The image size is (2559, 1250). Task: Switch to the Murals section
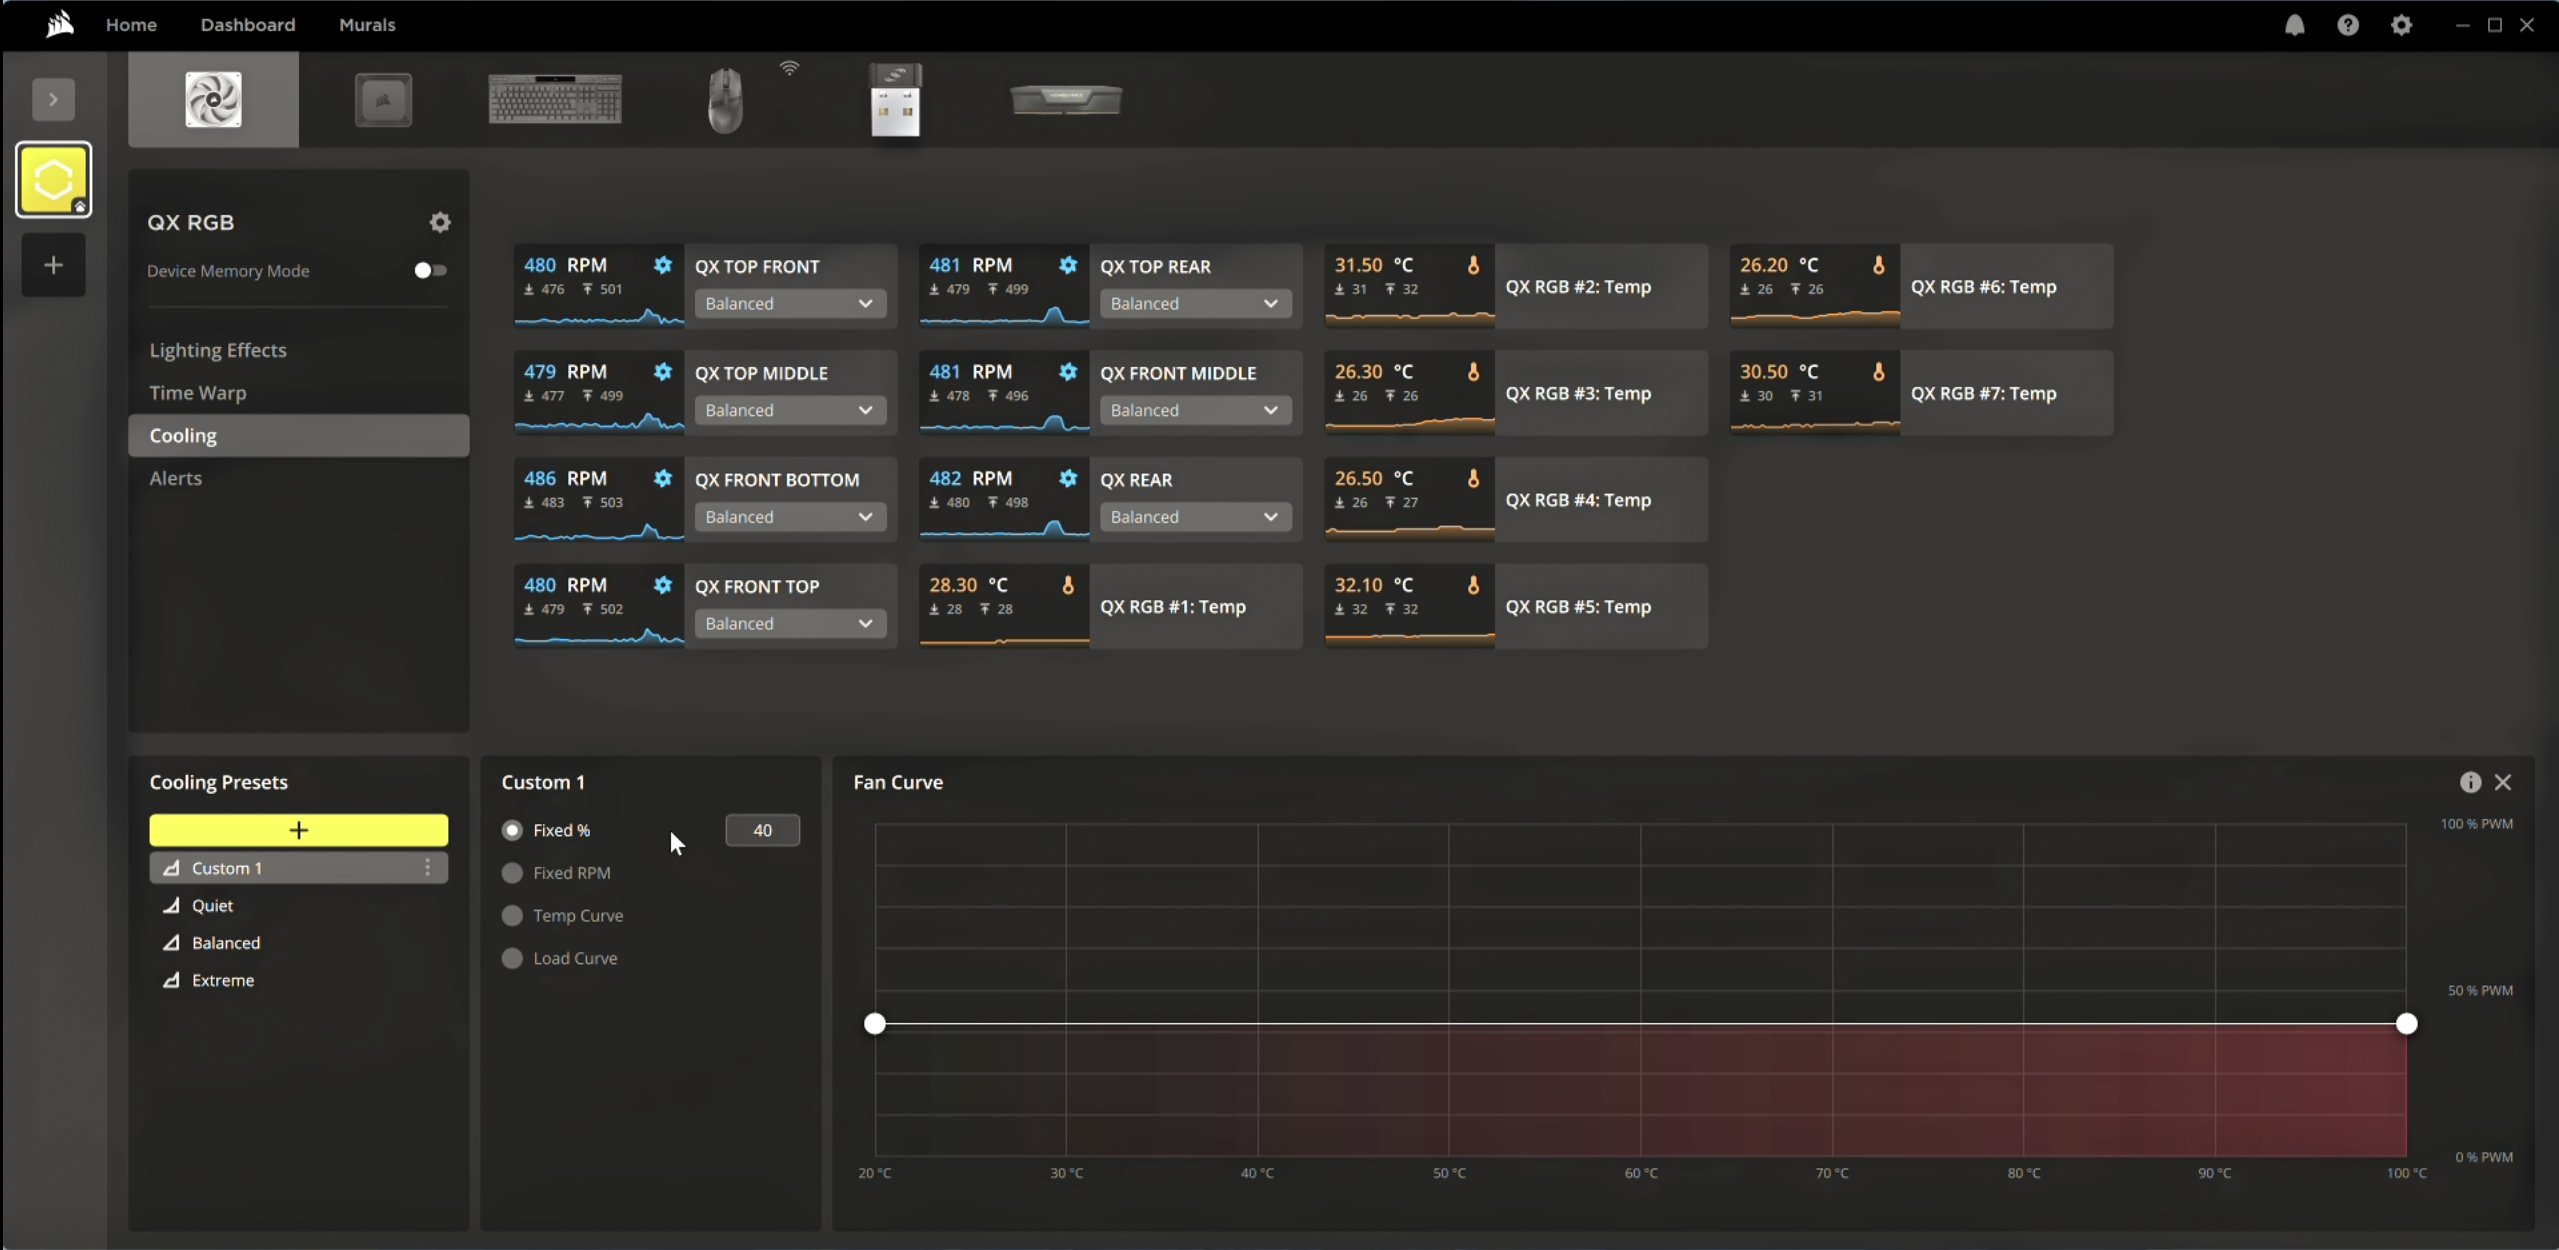[366, 25]
